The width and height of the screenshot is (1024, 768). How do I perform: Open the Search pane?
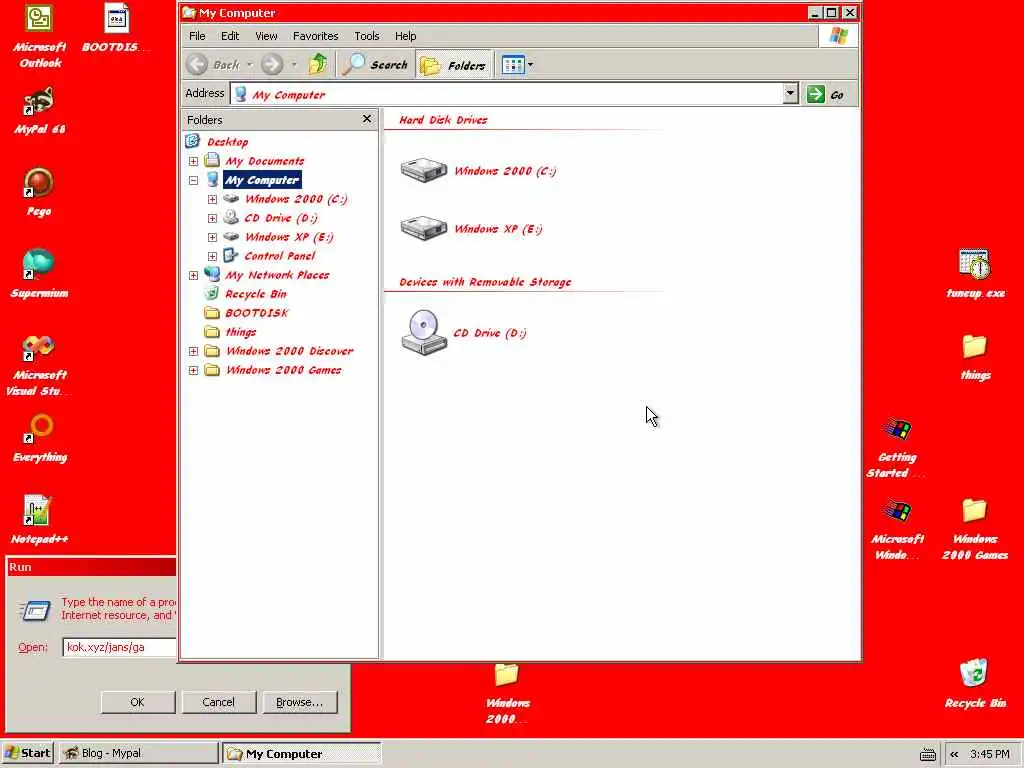(376, 65)
